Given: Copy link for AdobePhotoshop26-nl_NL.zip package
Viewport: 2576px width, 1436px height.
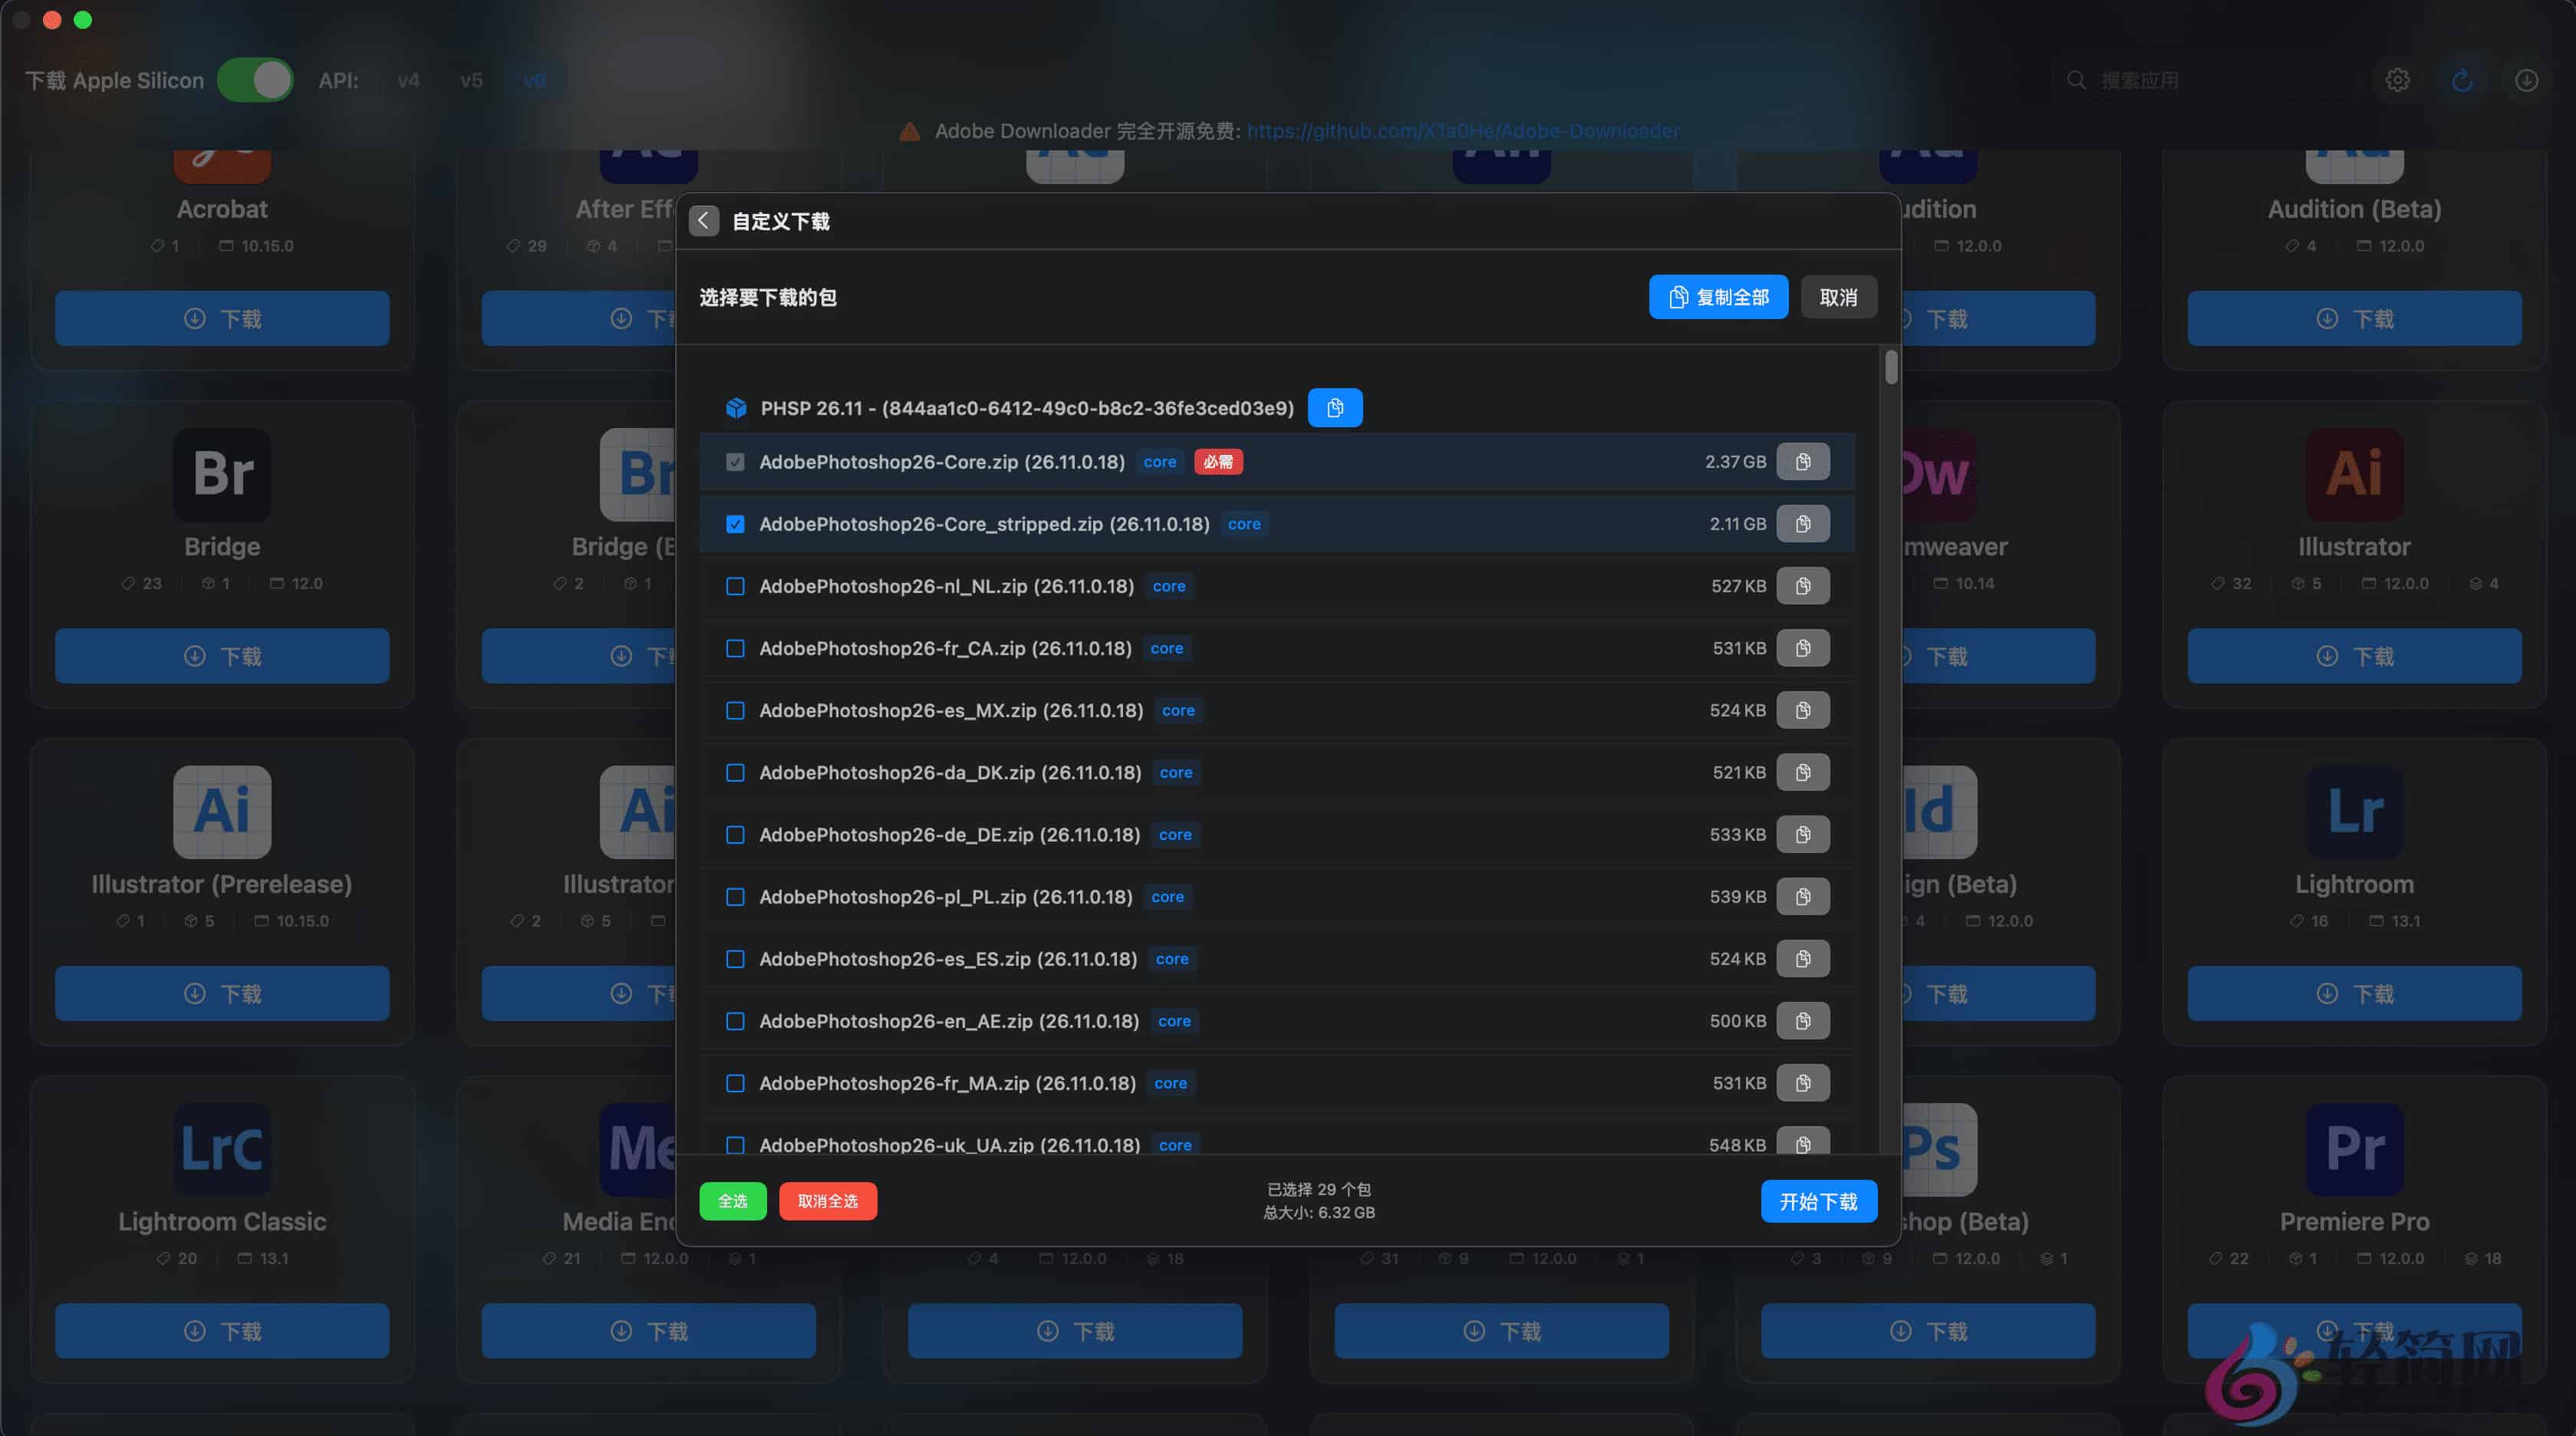Looking at the screenshot, I should [x=1803, y=586].
